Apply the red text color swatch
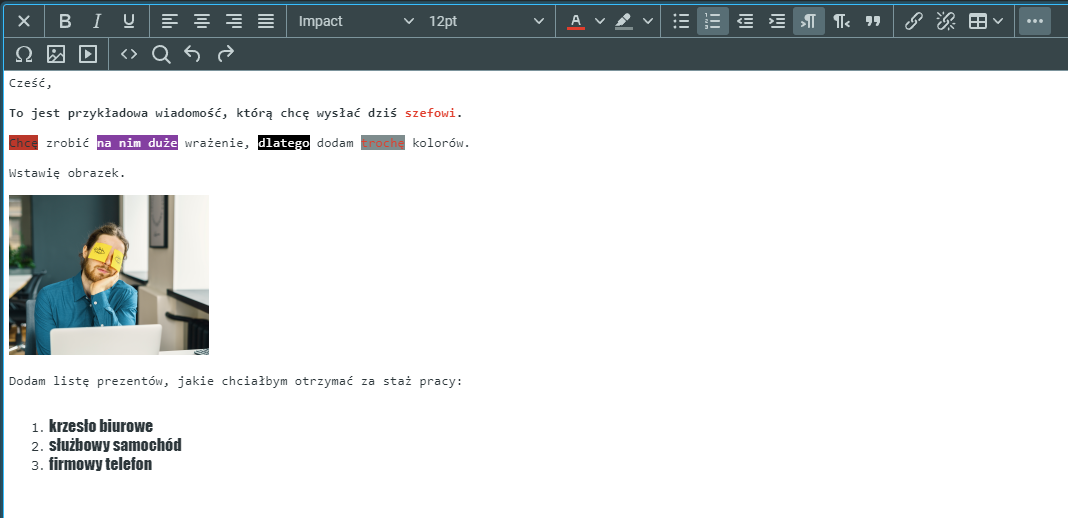 [x=576, y=21]
